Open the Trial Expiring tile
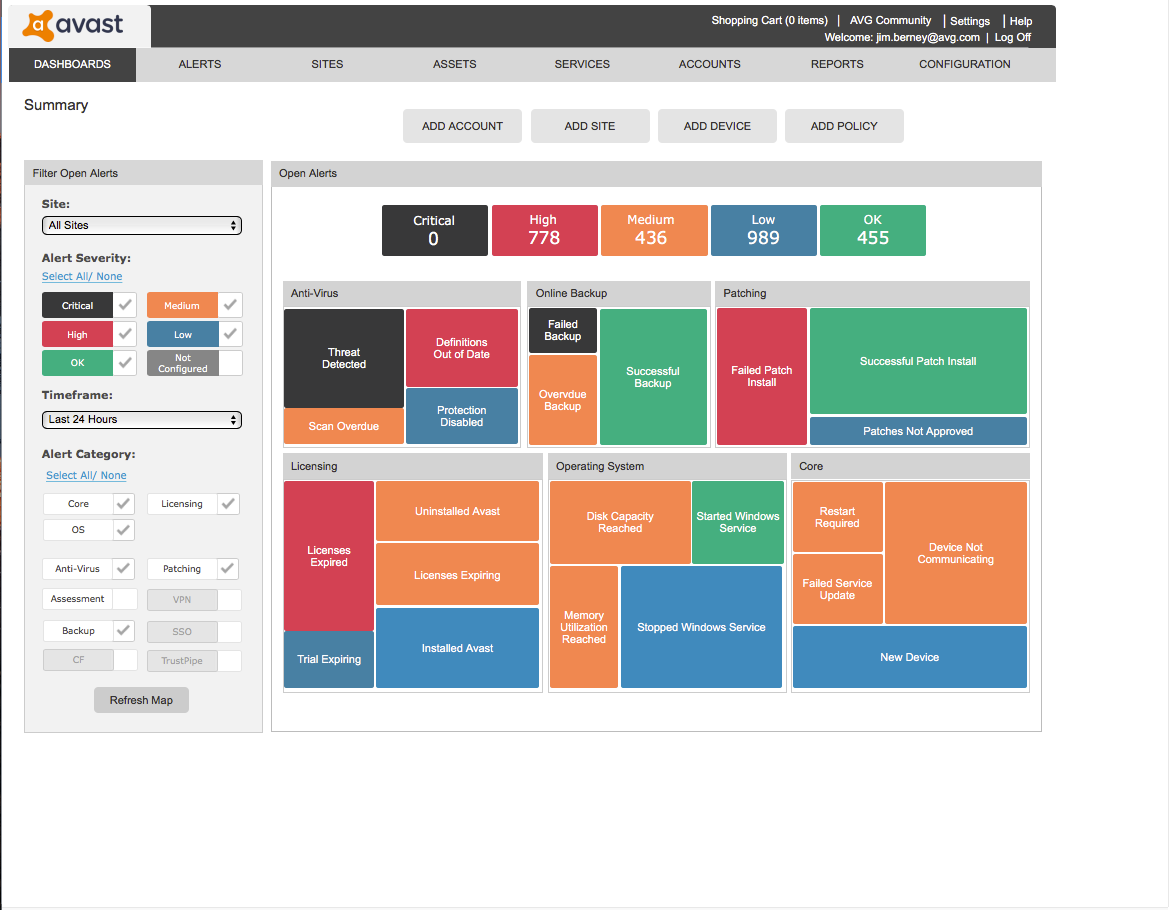1169x910 pixels. coord(329,660)
